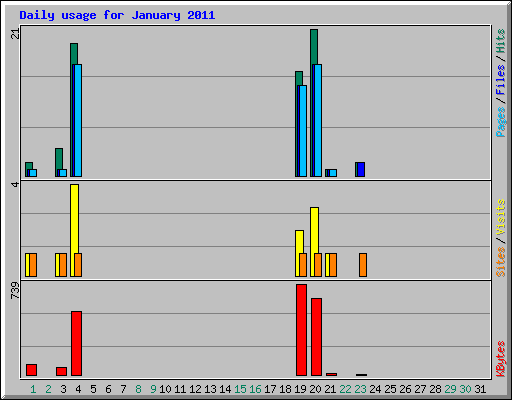Click the "4" middle axis maximum value
This screenshot has height=400, width=512.
point(15,184)
